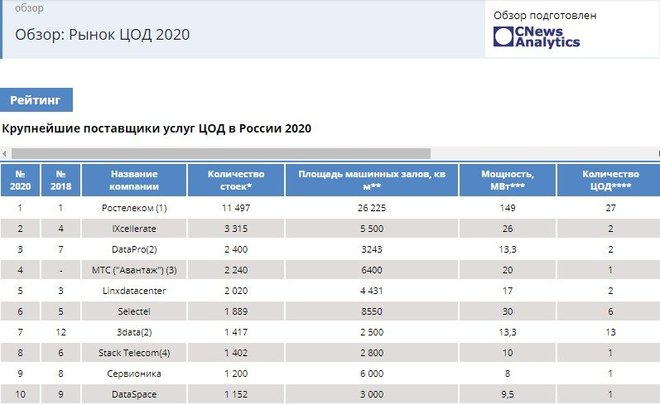Select the DataSpace company name
The image size is (660, 405).
point(134,393)
